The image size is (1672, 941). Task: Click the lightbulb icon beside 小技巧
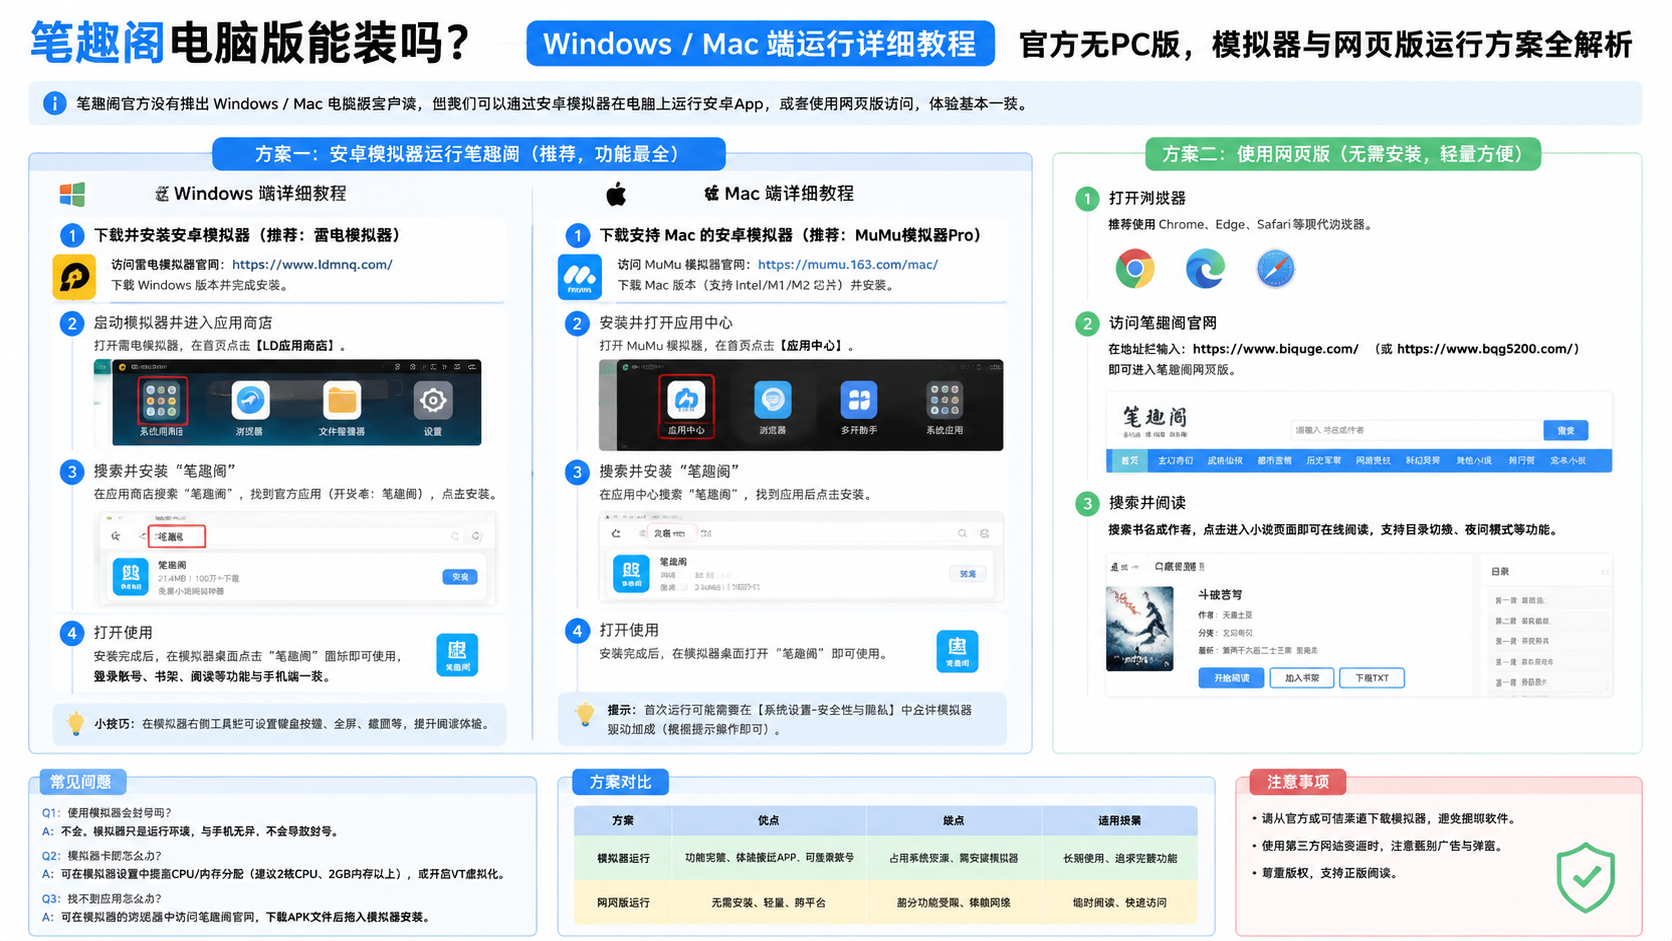[75, 724]
